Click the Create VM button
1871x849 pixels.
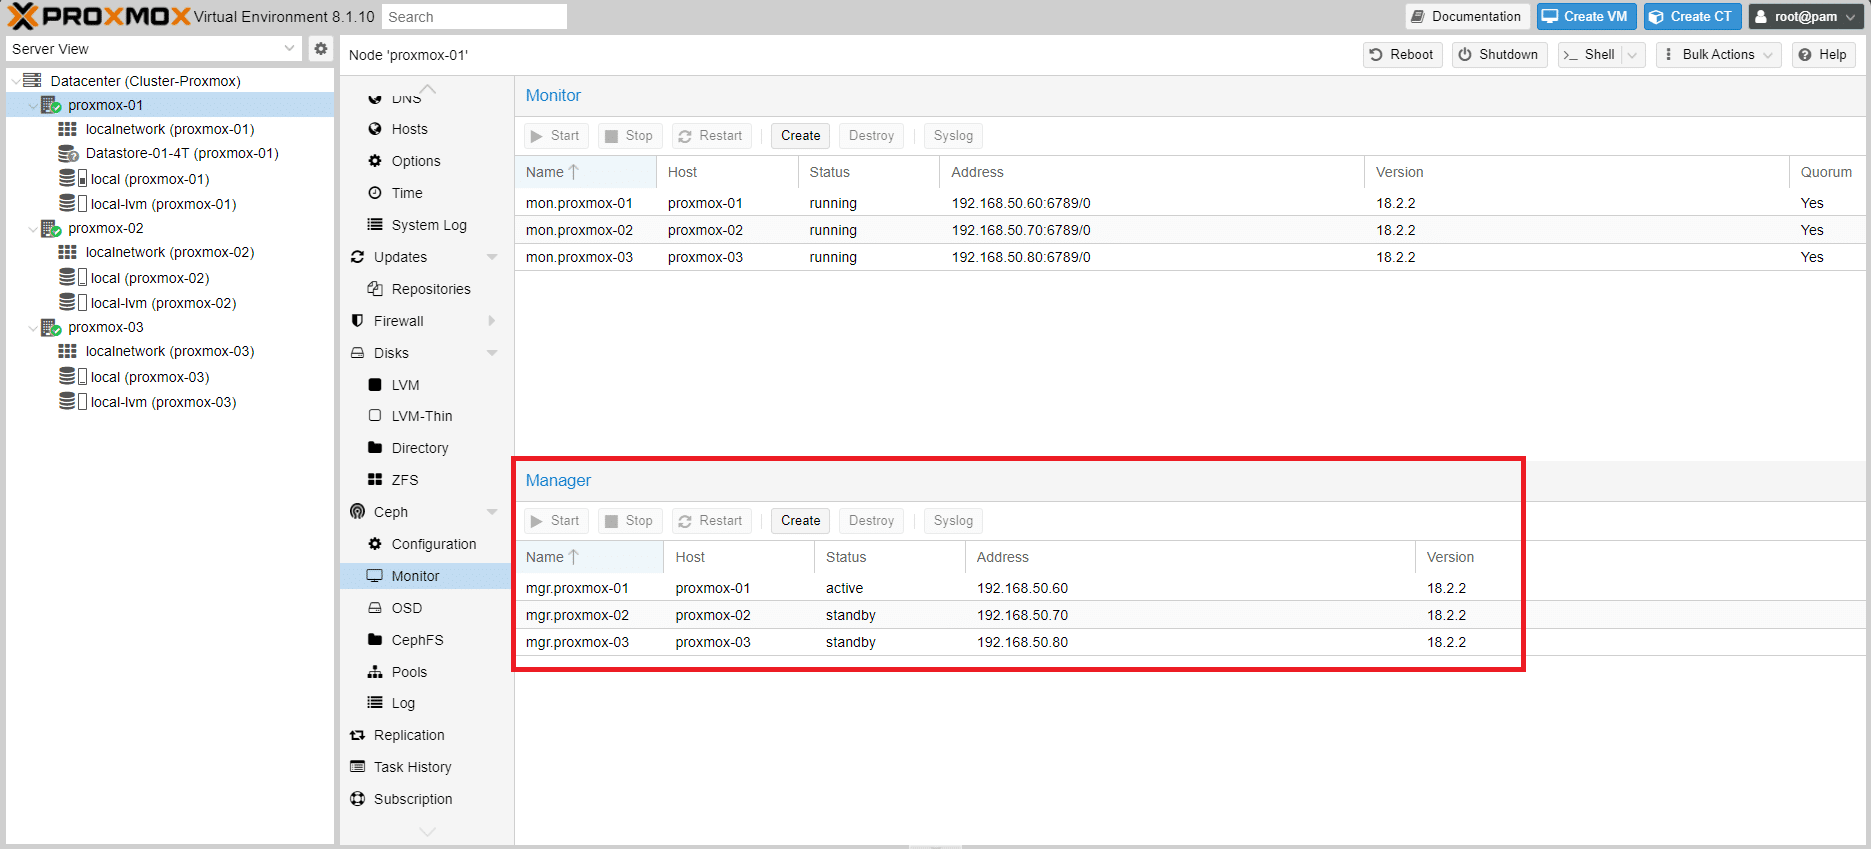[1587, 16]
